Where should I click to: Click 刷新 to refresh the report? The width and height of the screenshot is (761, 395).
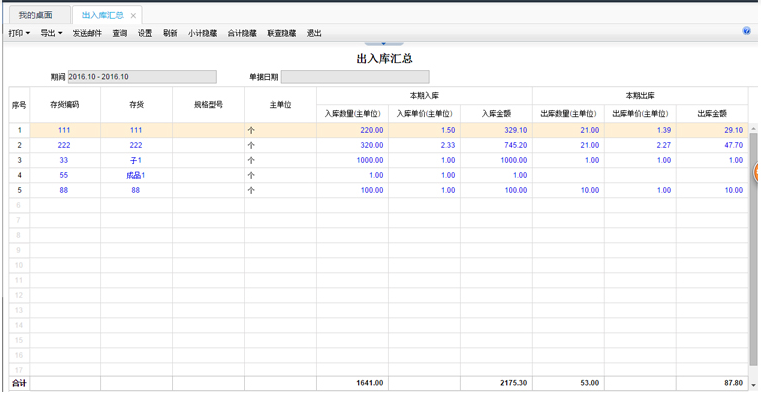(170, 33)
